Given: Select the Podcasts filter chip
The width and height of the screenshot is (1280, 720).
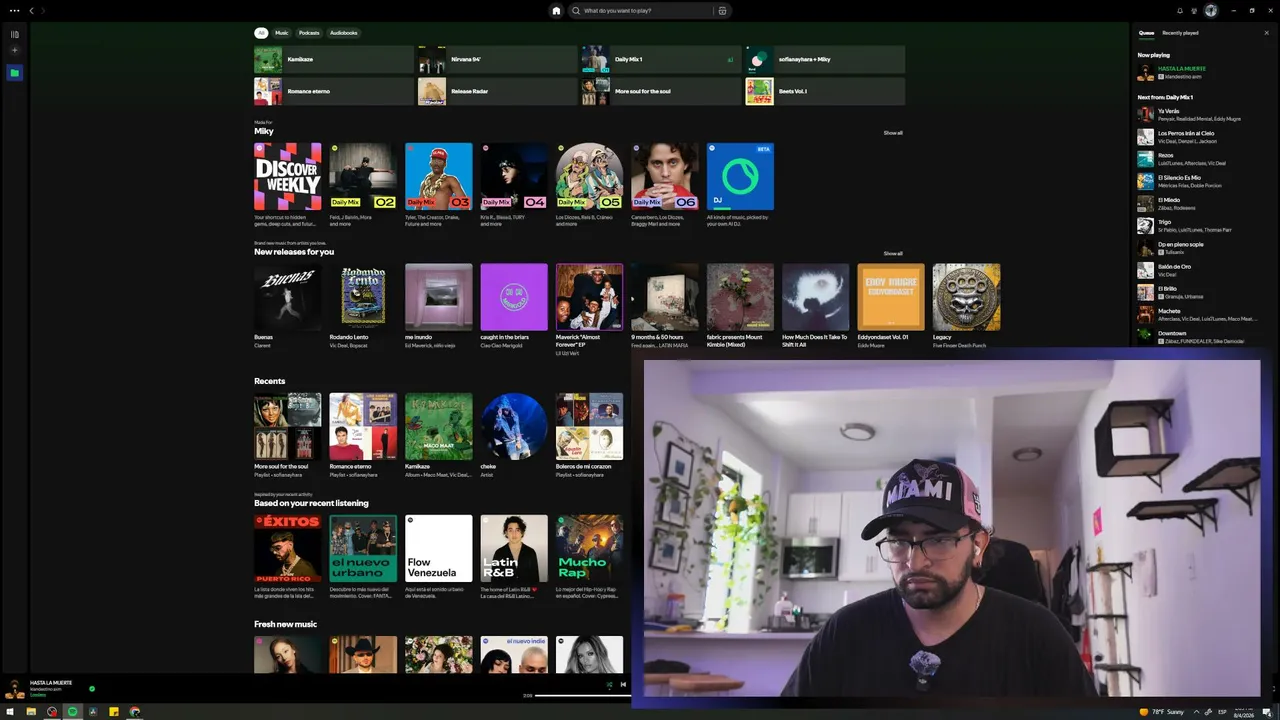Looking at the screenshot, I should click(x=309, y=33).
